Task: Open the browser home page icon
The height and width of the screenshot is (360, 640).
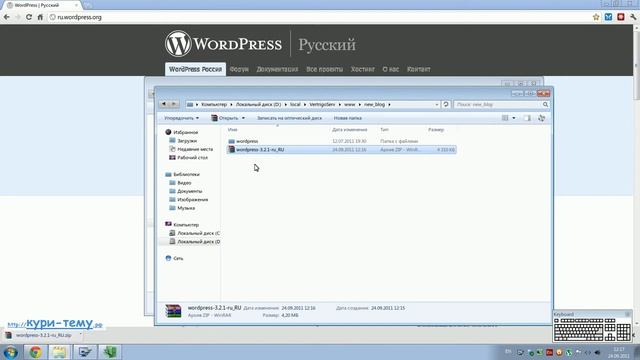Action: coord(40,17)
